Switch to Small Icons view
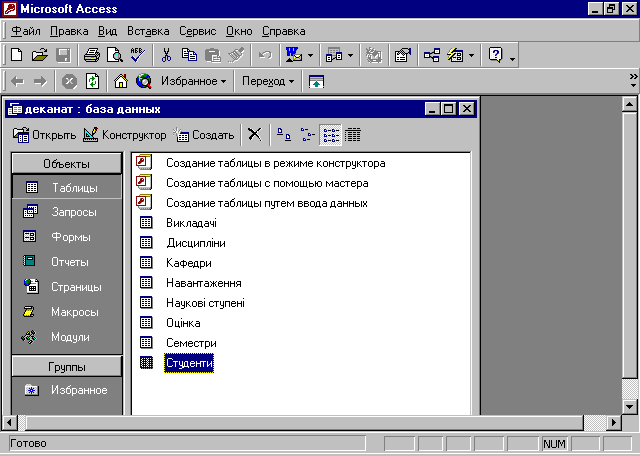 307,134
